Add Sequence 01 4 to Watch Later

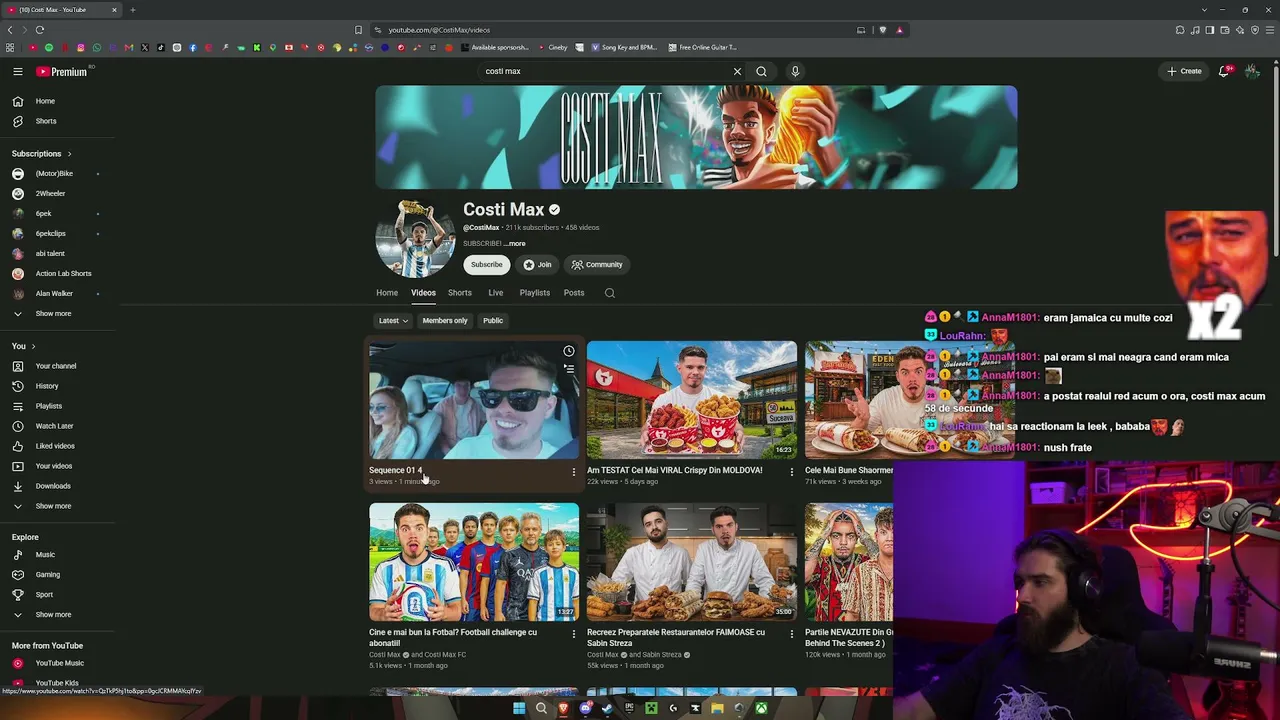click(569, 351)
